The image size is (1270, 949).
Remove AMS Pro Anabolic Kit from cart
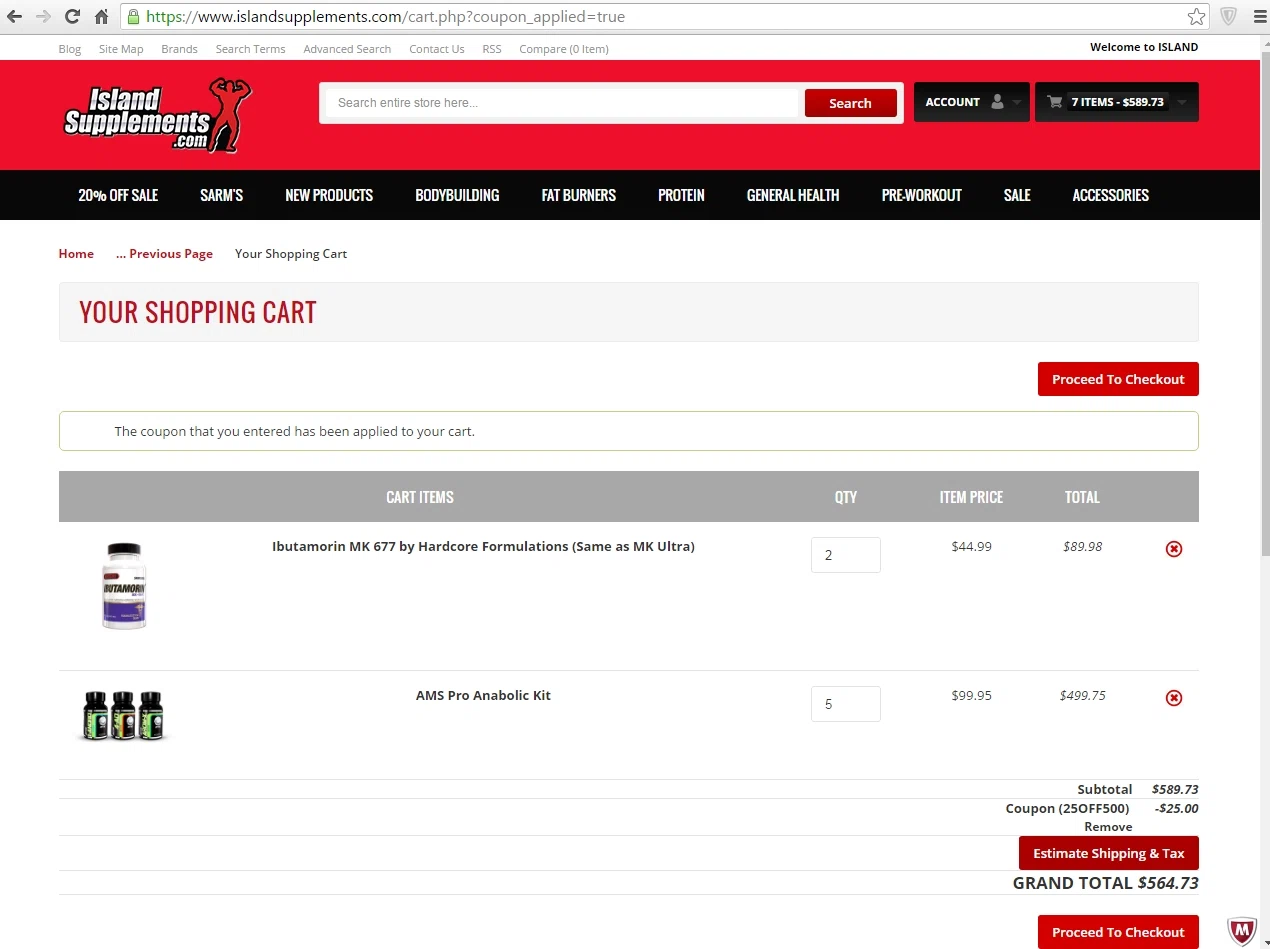pyautogui.click(x=1174, y=698)
